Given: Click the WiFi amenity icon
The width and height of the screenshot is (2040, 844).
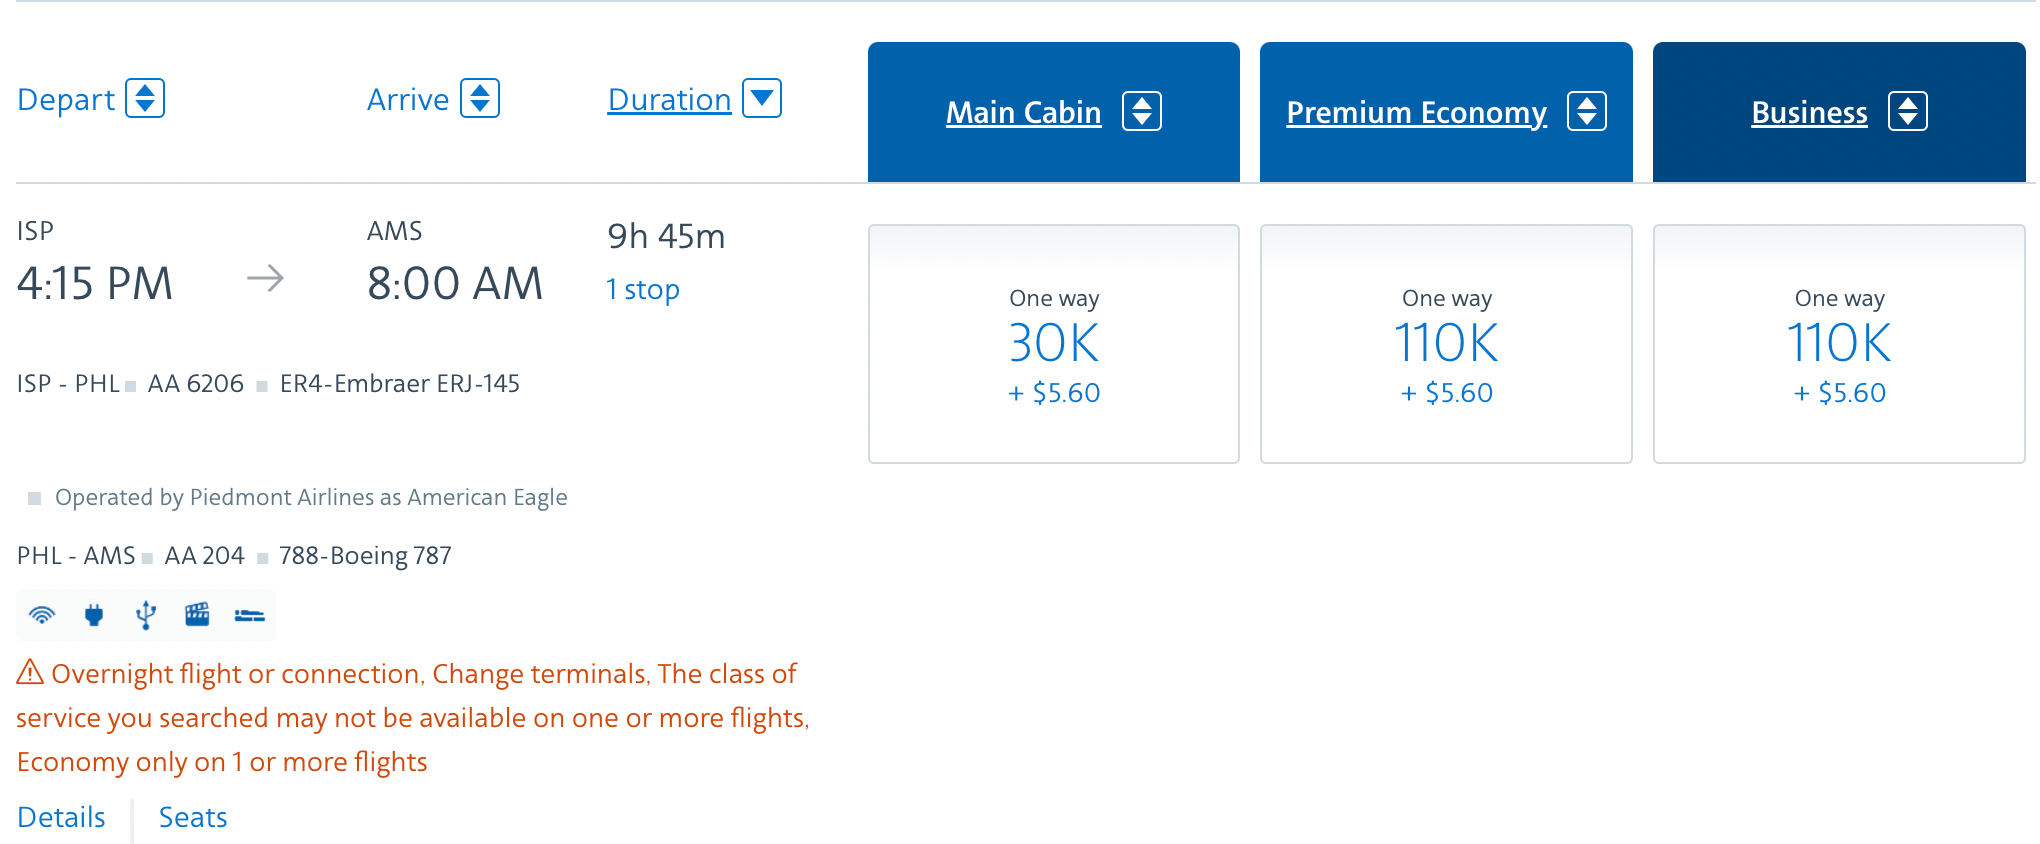Looking at the screenshot, I should pyautogui.click(x=40, y=615).
